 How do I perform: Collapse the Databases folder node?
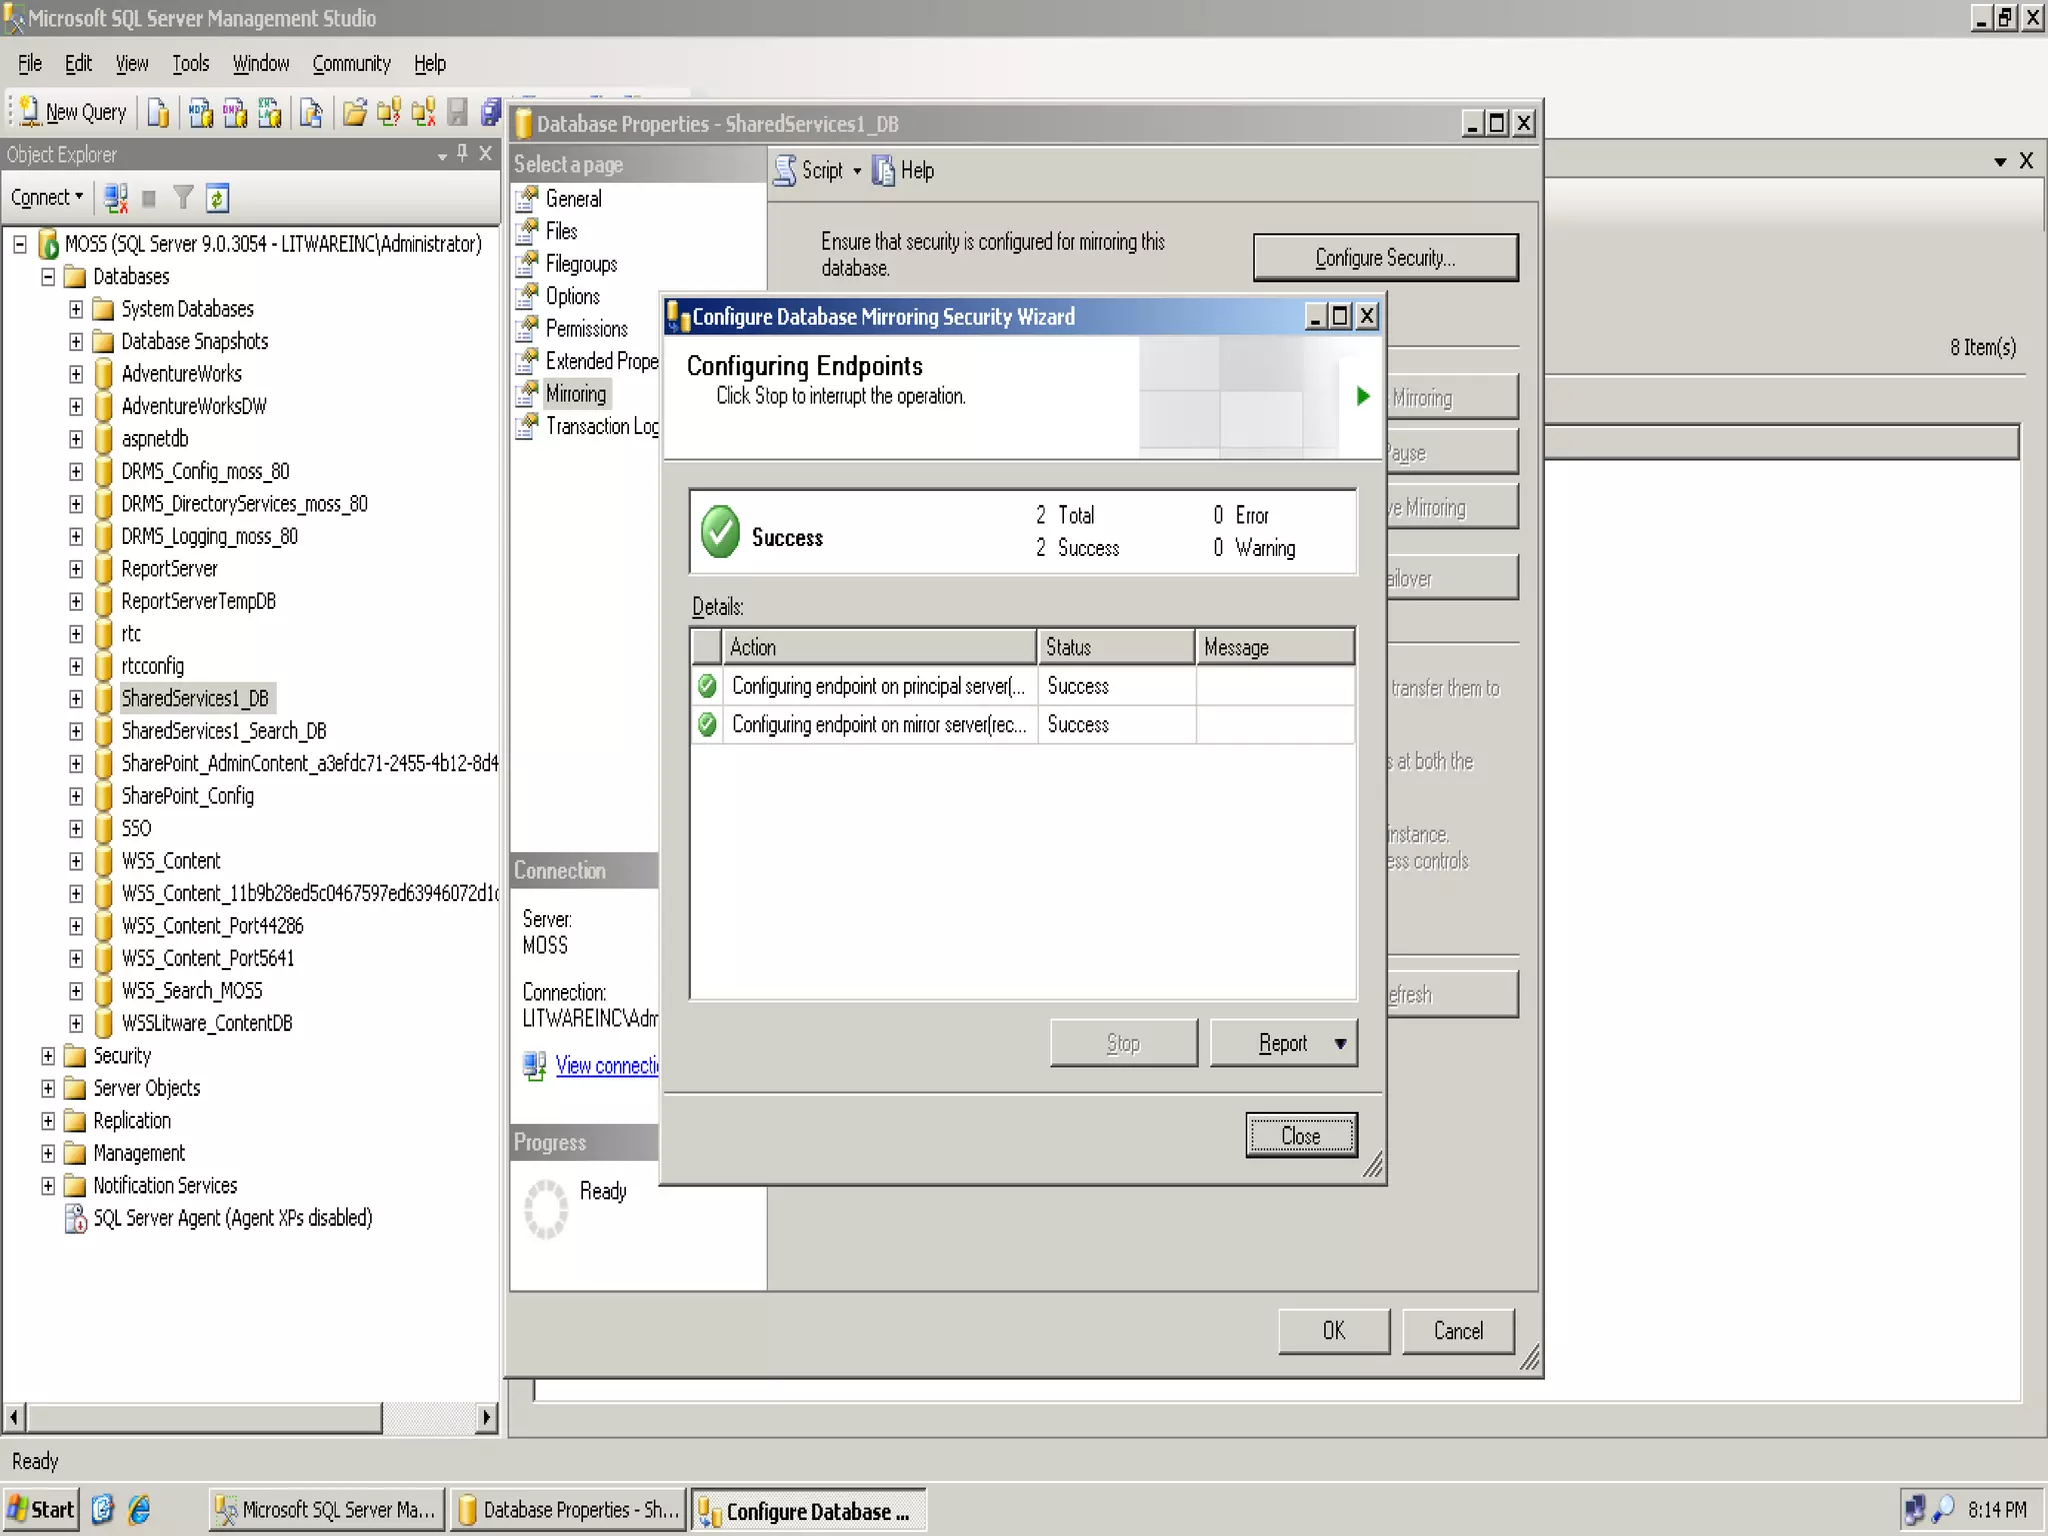click(48, 277)
